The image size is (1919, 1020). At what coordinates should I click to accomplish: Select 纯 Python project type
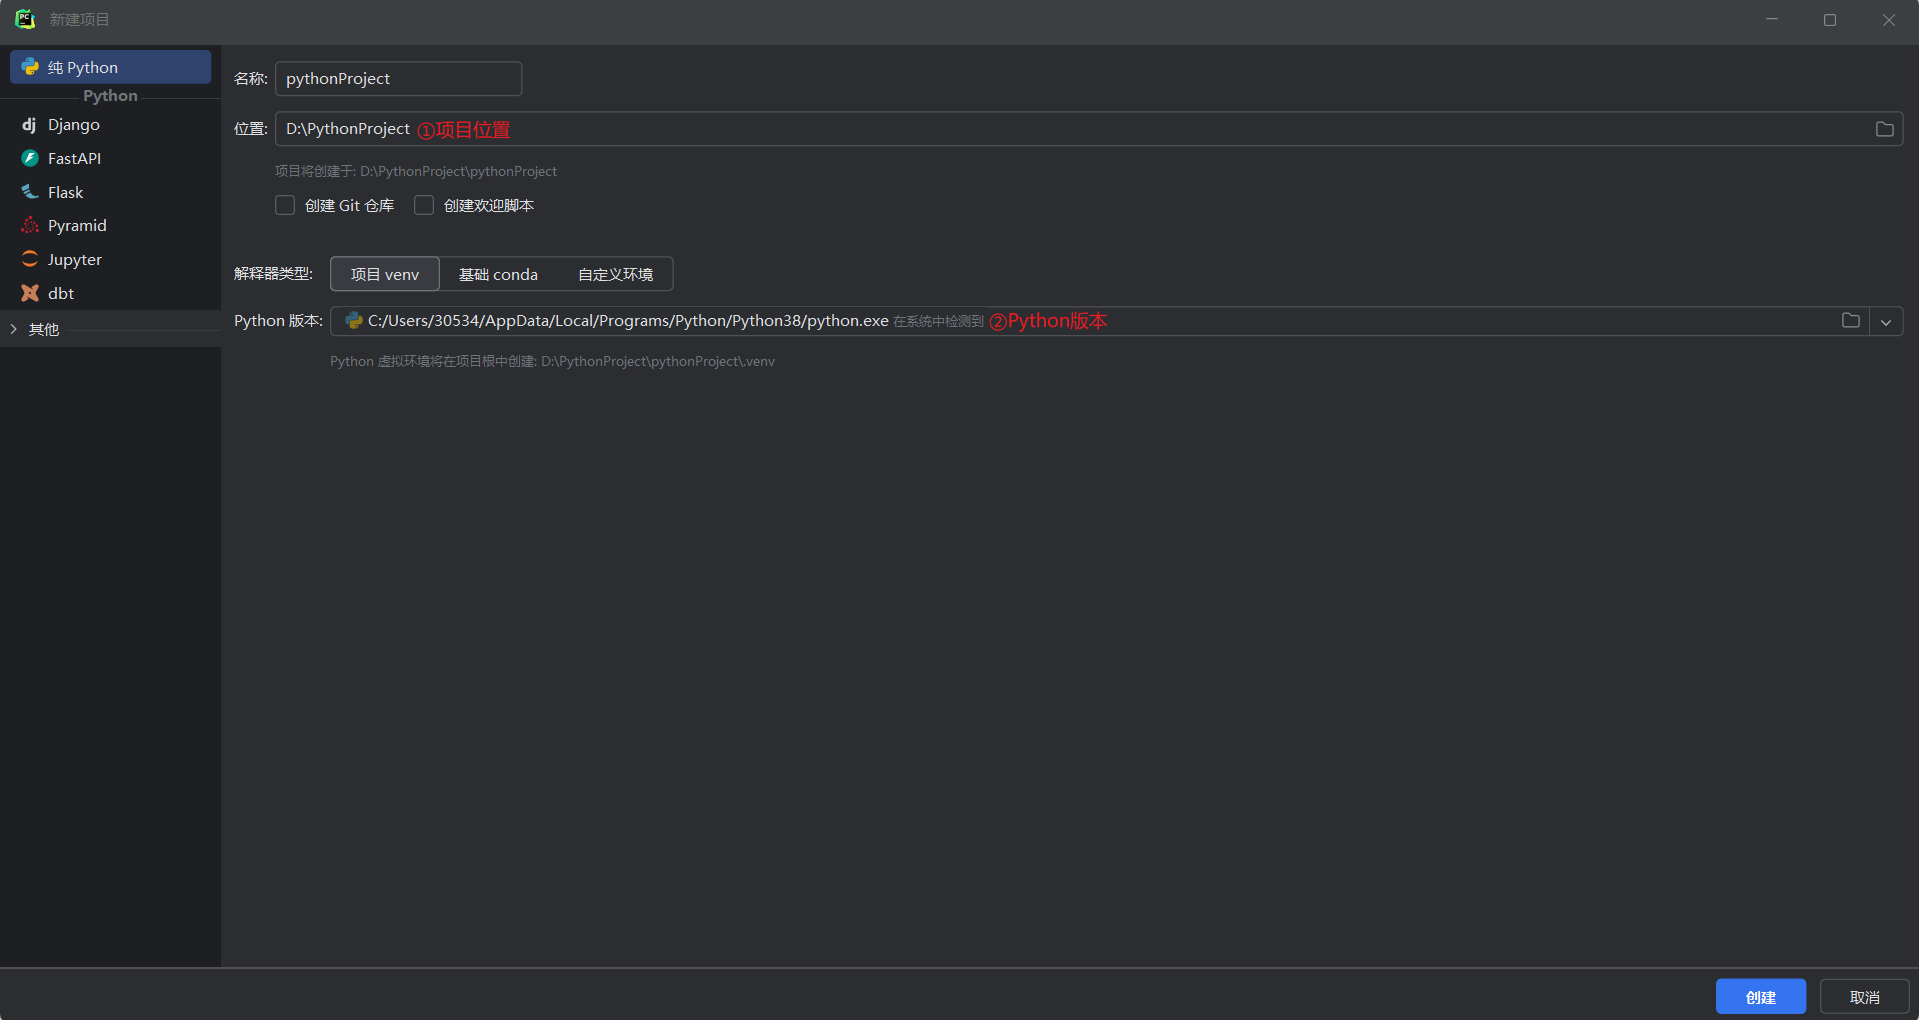pyautogui.click(x=110, y=67)
